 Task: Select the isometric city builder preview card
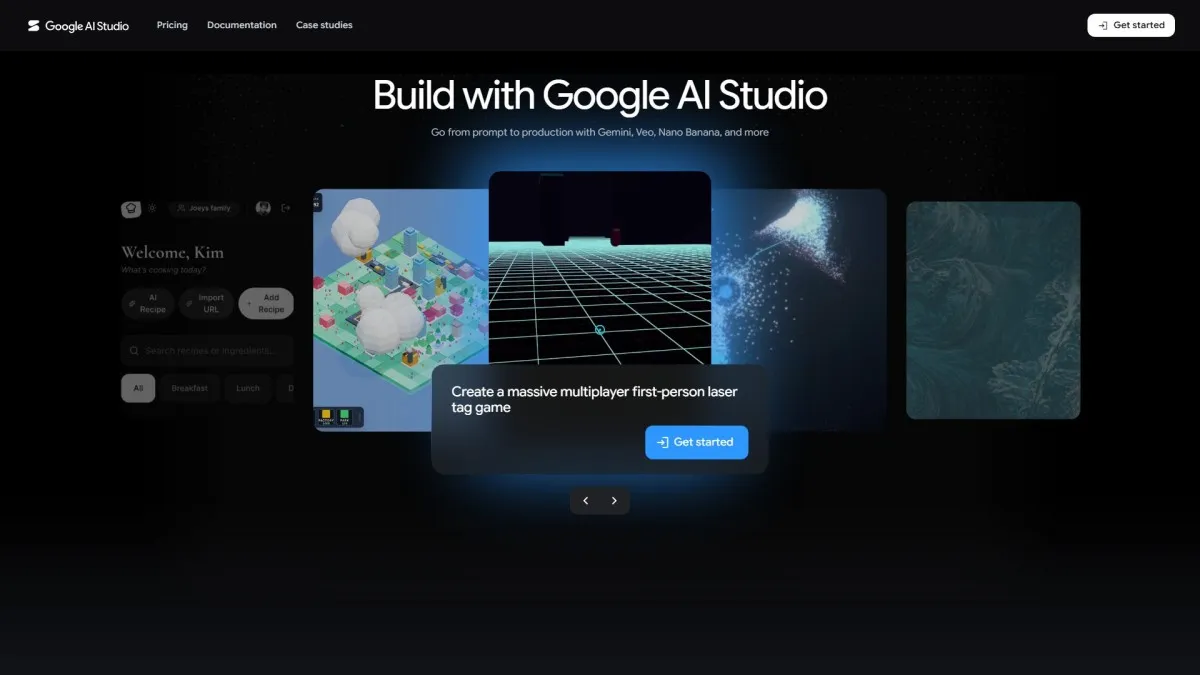(x=401, y=310)
